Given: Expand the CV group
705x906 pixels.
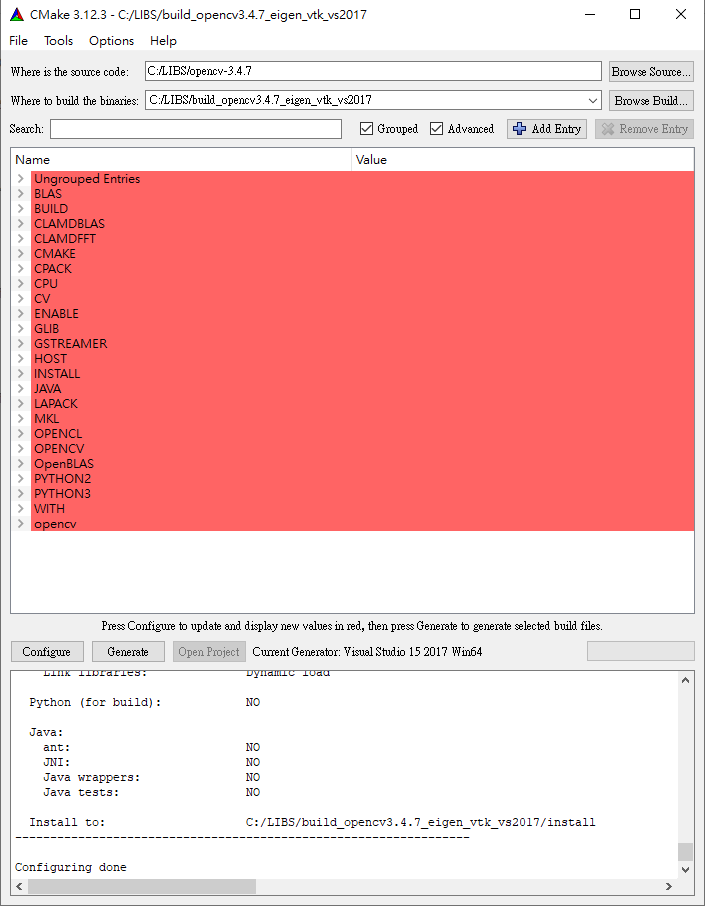Looking at the screenshot, I should pyautogui.click(x=20, y=299).
